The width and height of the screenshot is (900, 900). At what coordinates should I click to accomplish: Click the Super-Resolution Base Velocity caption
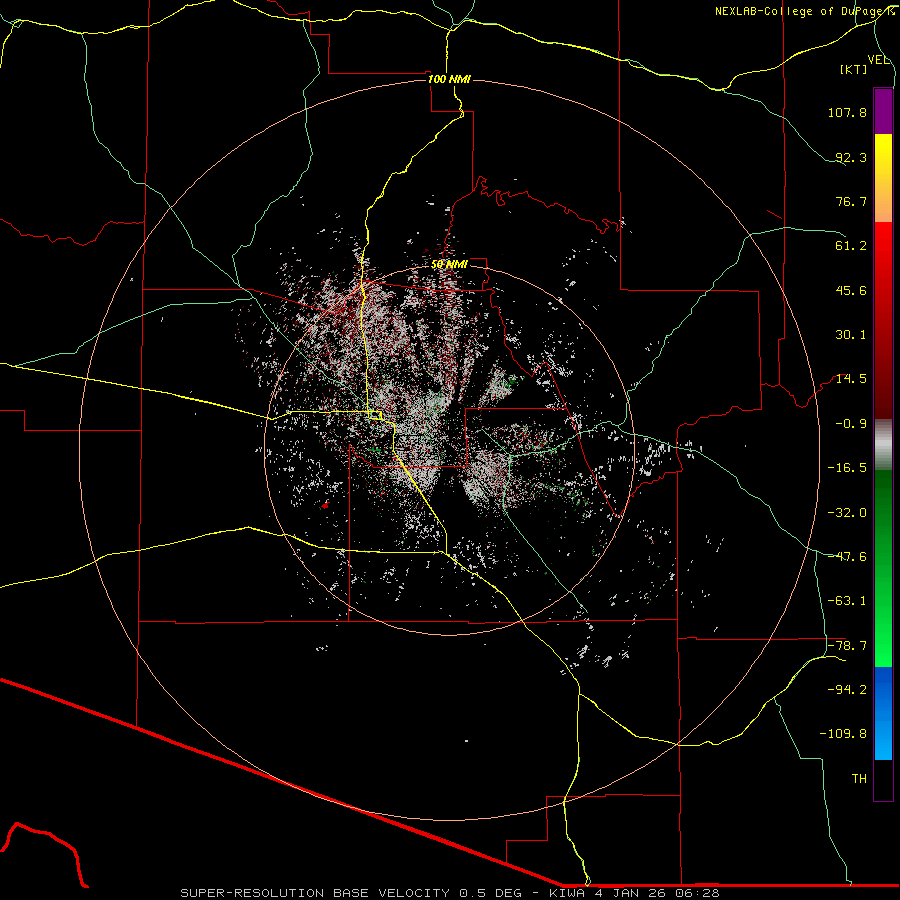click(449, 893)
